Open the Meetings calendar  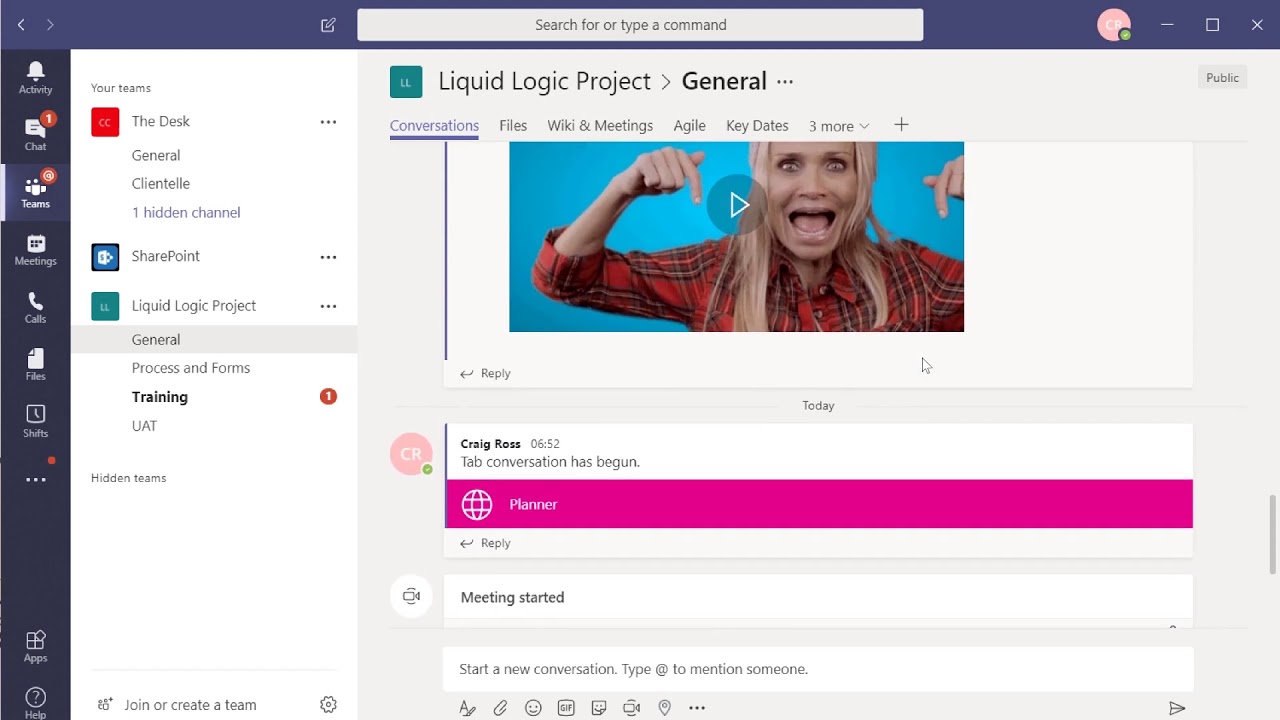coord(35,249)
